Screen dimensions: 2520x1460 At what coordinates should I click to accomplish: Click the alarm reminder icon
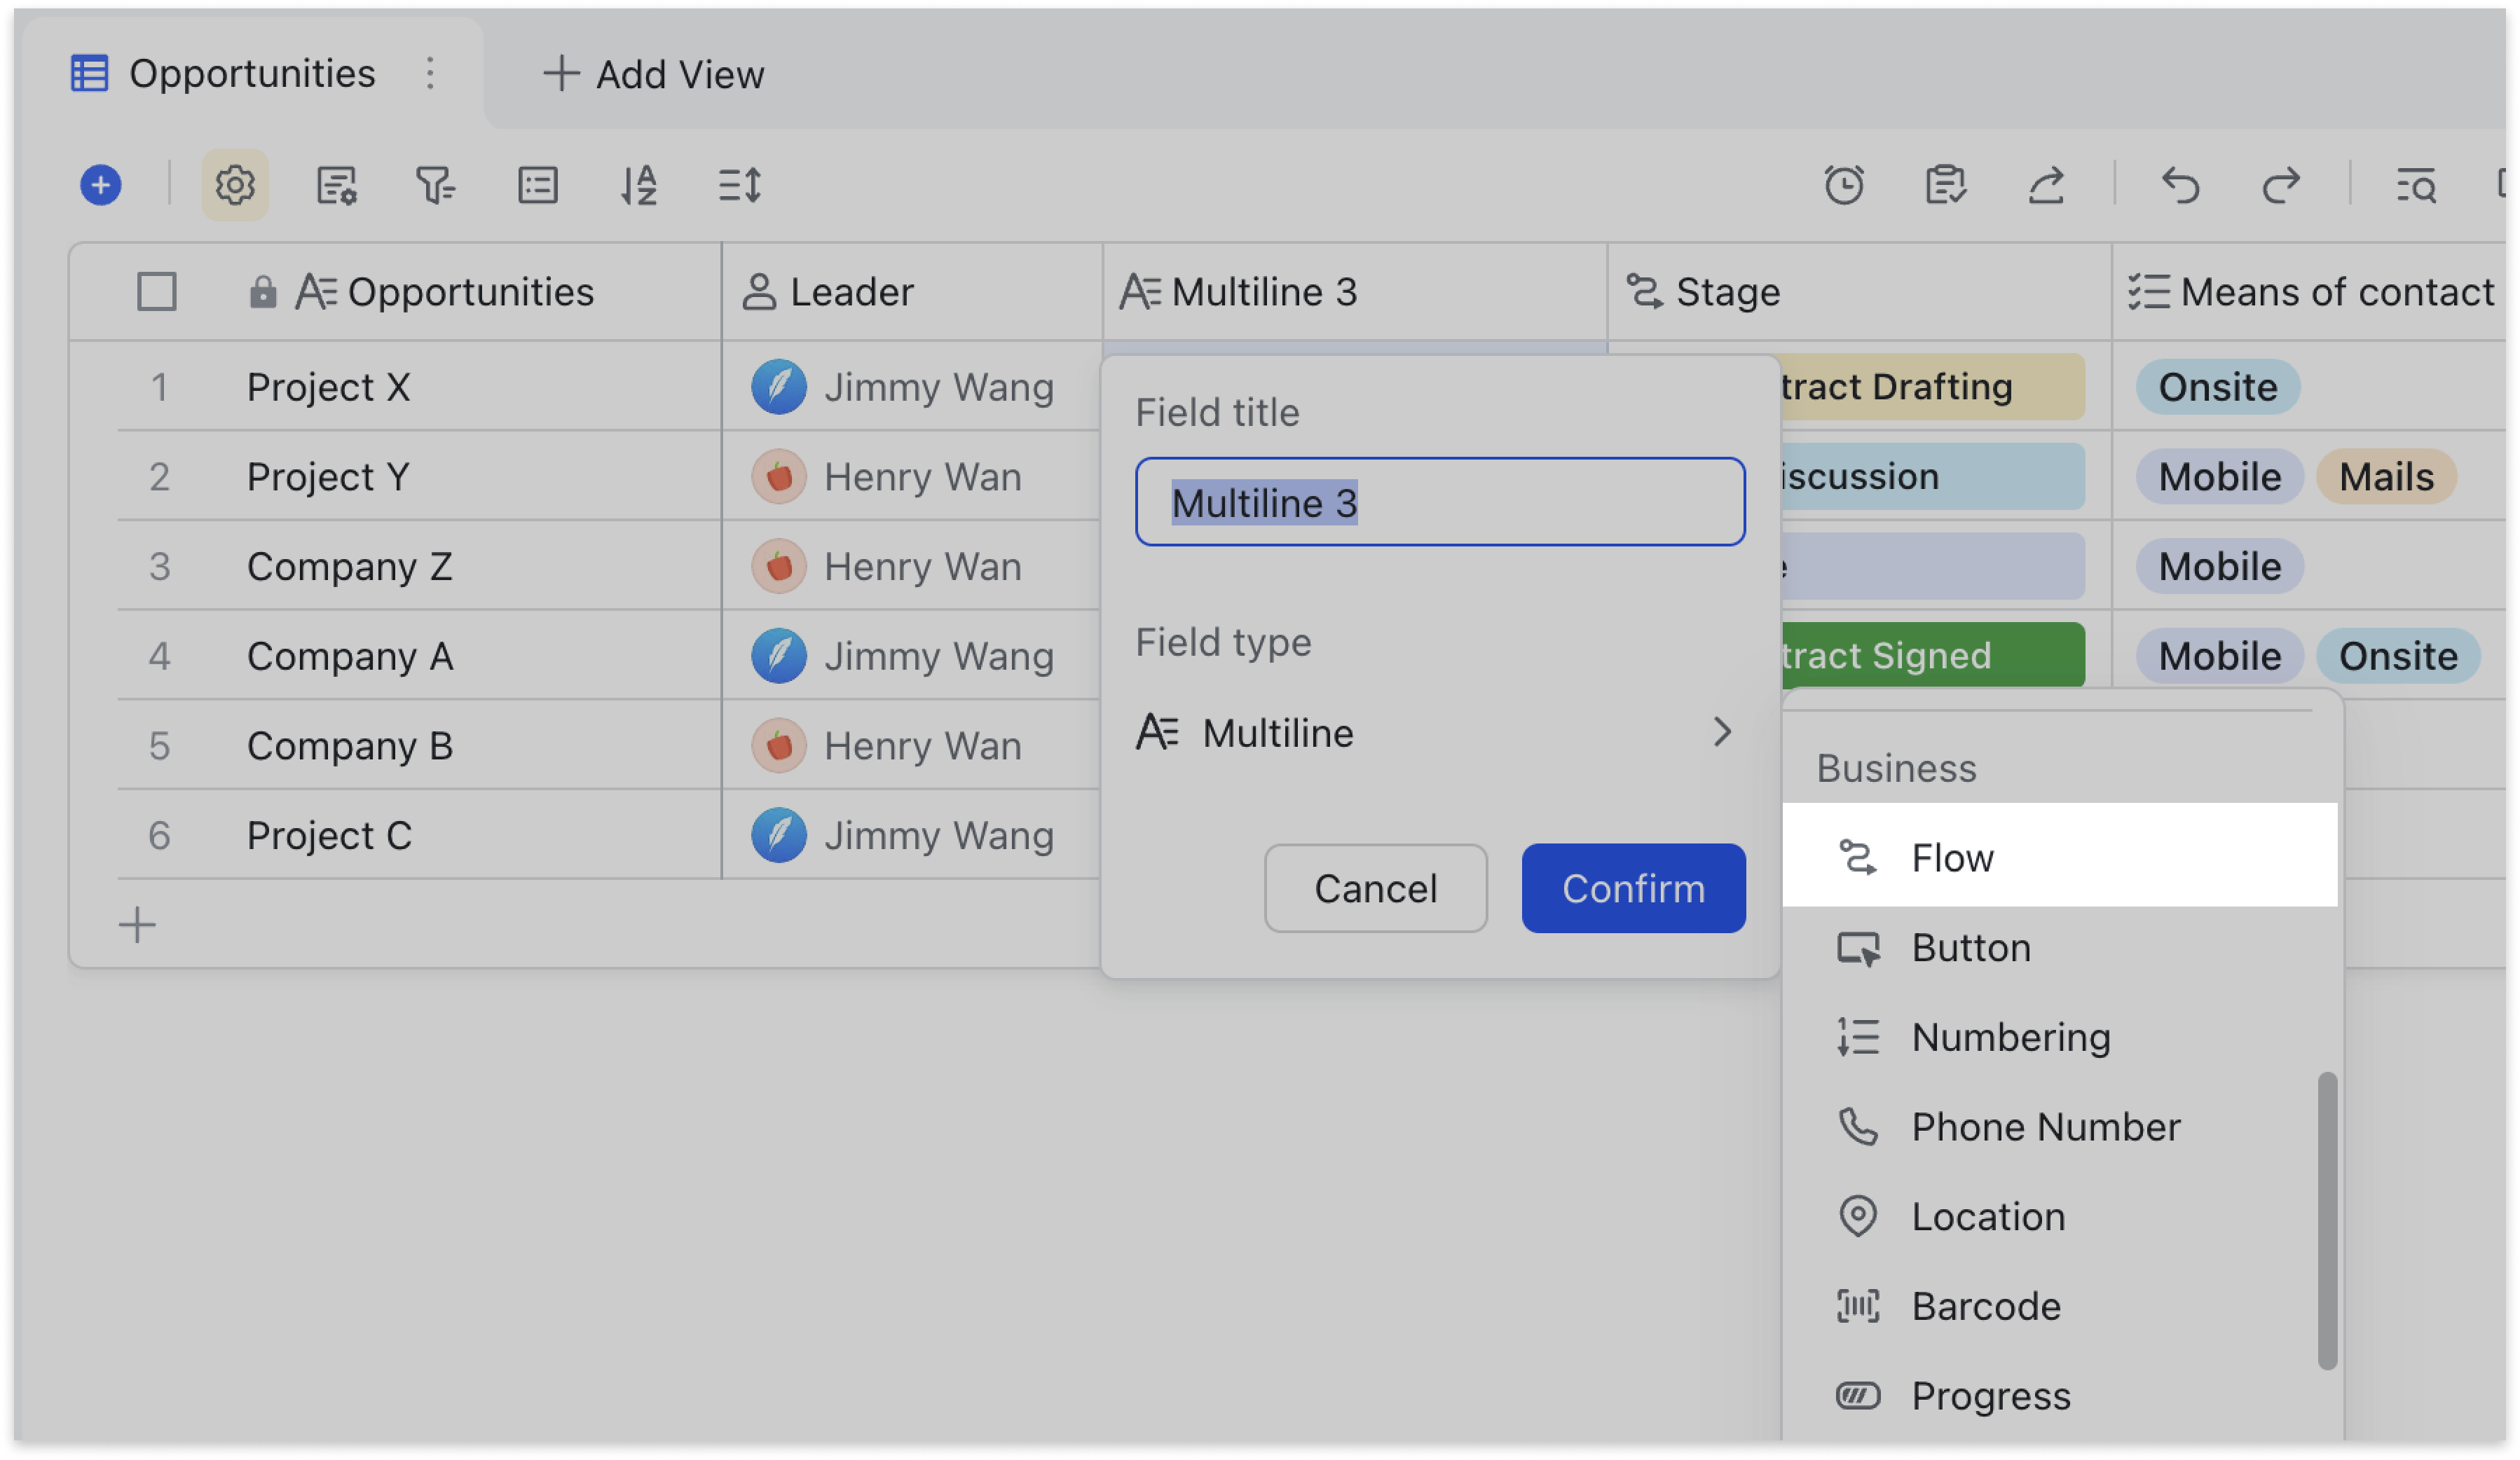(1845, 185)
